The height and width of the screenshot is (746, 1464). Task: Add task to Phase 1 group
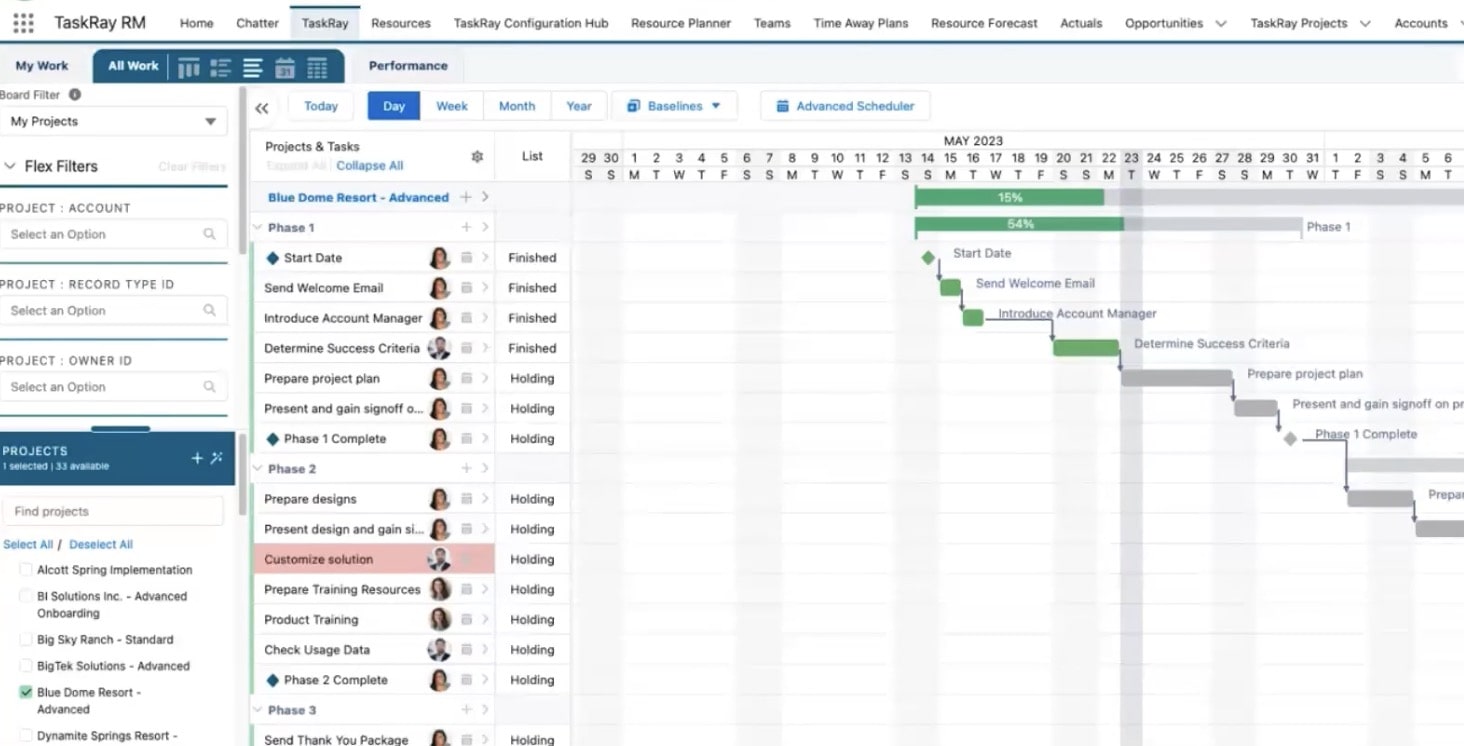[x=466, y=227]
